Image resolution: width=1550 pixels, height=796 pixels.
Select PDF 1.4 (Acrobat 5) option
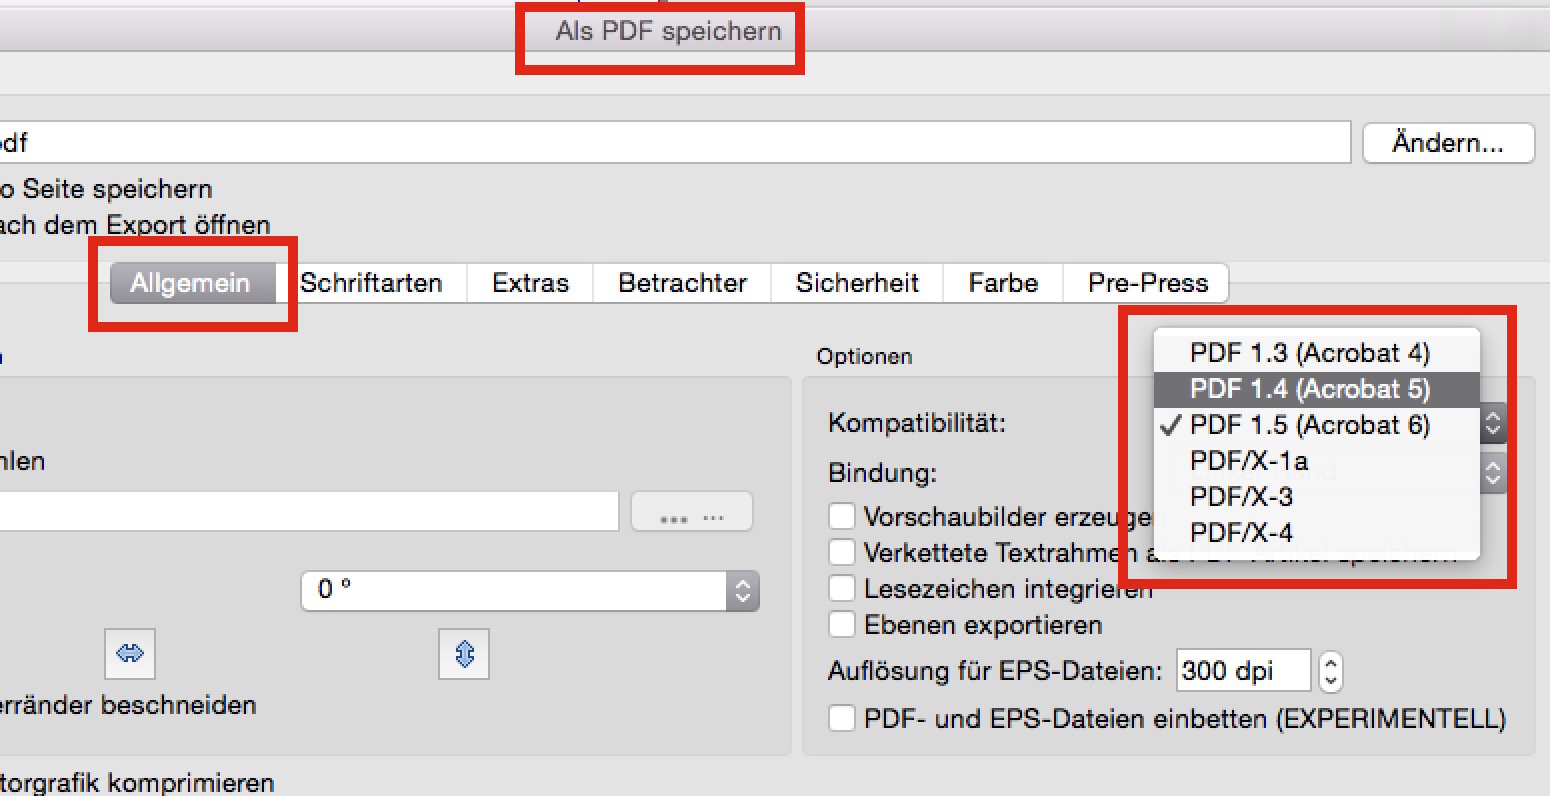[x=1309, y=389]
